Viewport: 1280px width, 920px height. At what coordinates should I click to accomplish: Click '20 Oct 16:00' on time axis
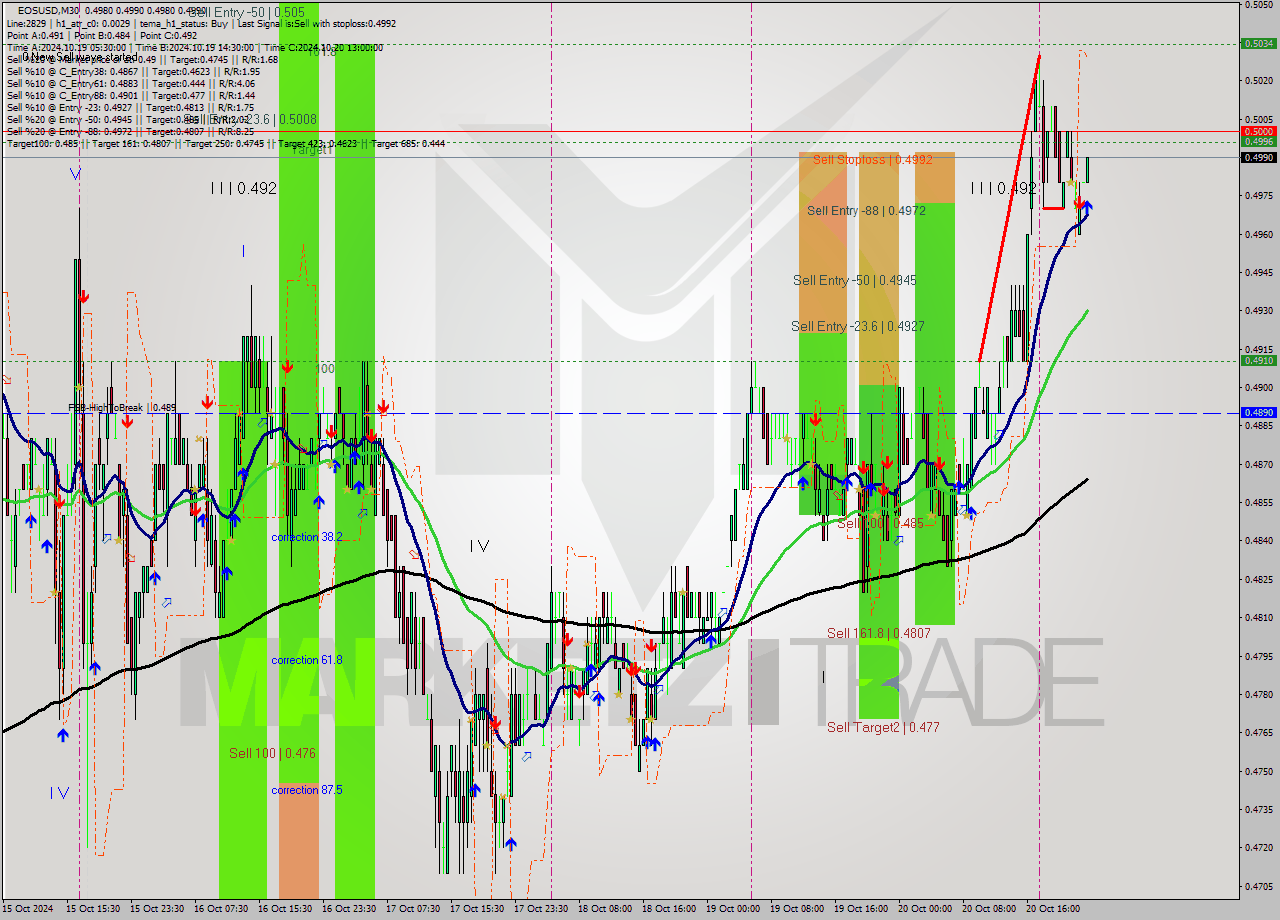1053,909
